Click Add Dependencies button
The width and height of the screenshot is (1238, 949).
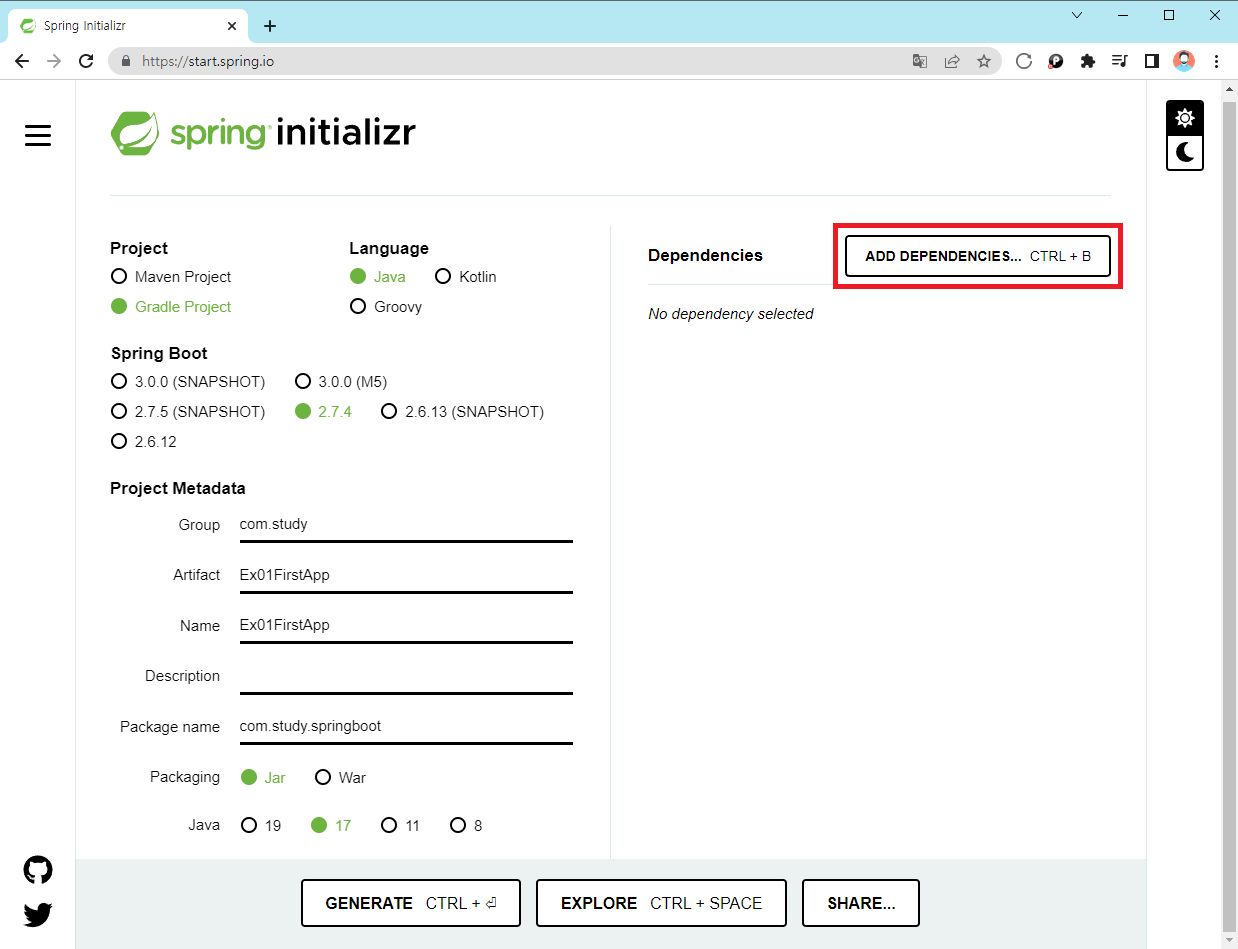(978, 256)
